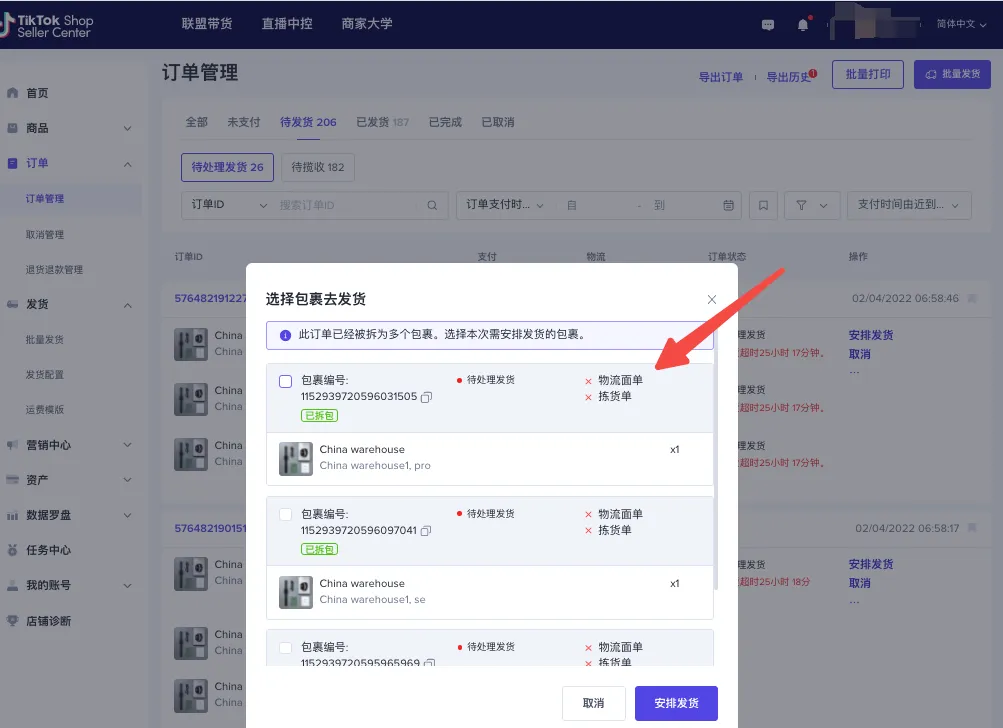
Task: Open the messages chat icon in top bar
Action: pyautogui.click(x=767, y=23)
